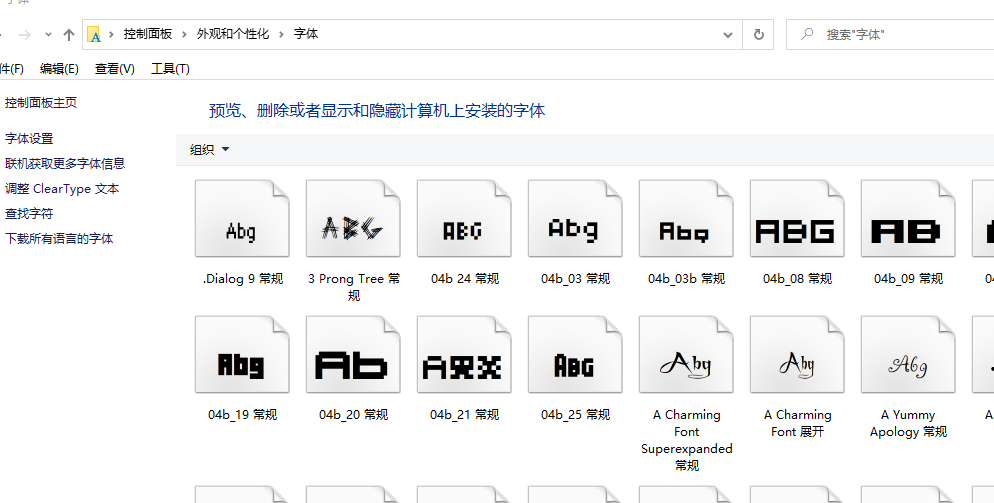The width and height of the screenshot is (994, 503).
Task: Select the 04b_19 font icon
Action: click(242, 355)
